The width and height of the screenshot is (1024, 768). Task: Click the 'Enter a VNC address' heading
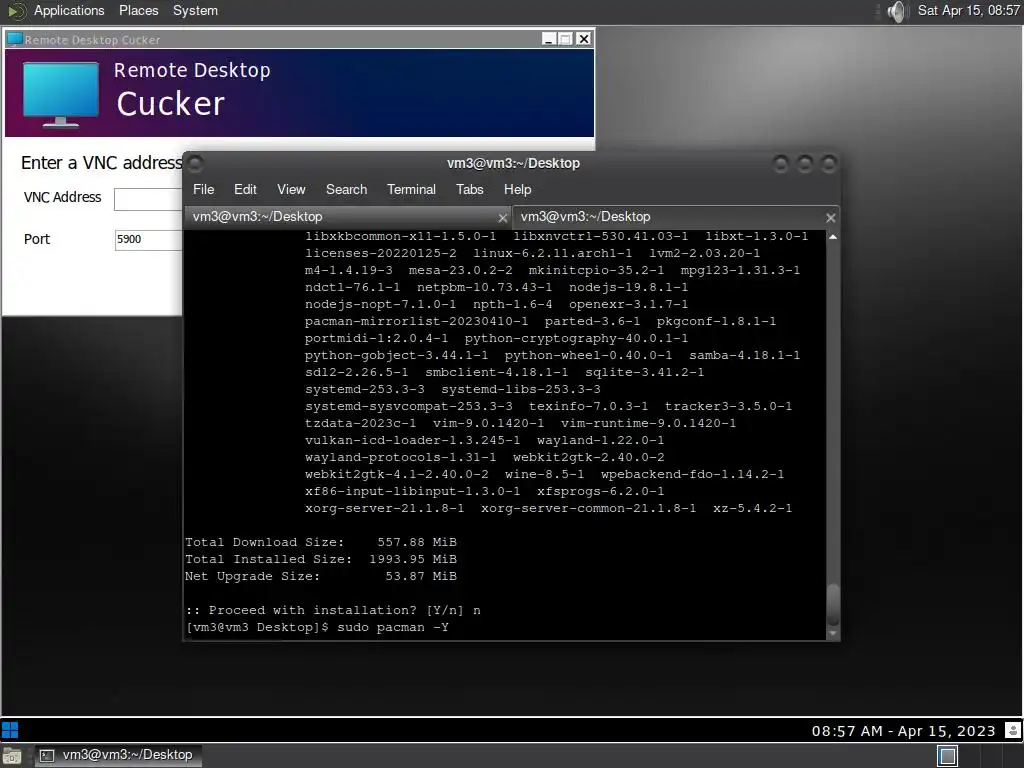tap(102, 163)
